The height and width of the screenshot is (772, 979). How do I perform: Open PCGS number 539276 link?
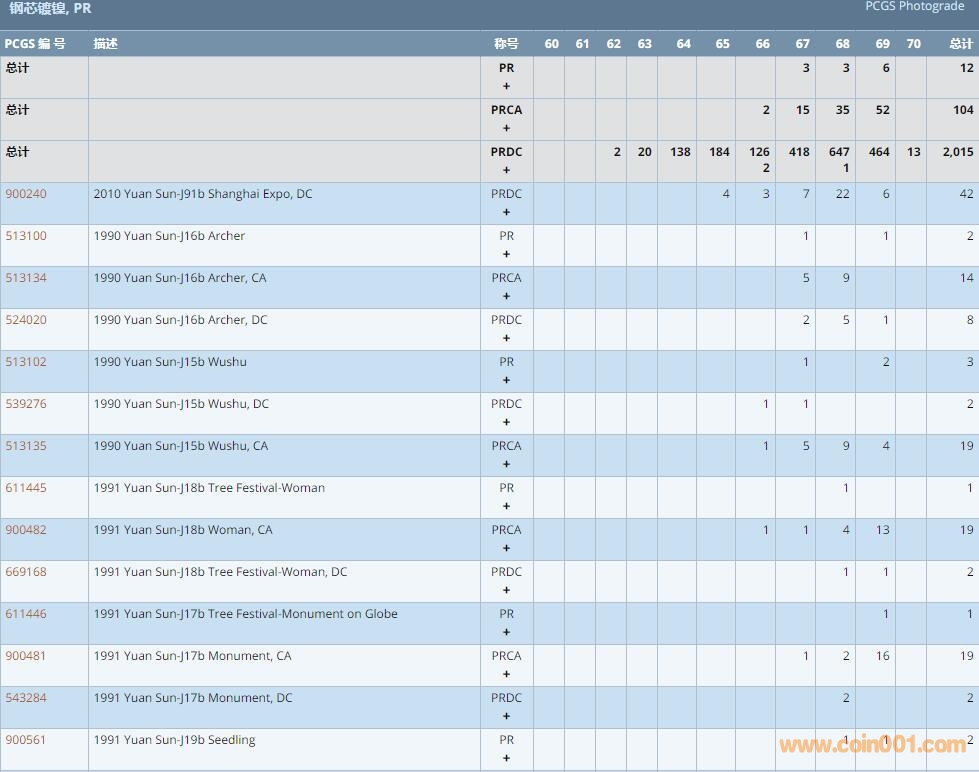tap(26, 404)
